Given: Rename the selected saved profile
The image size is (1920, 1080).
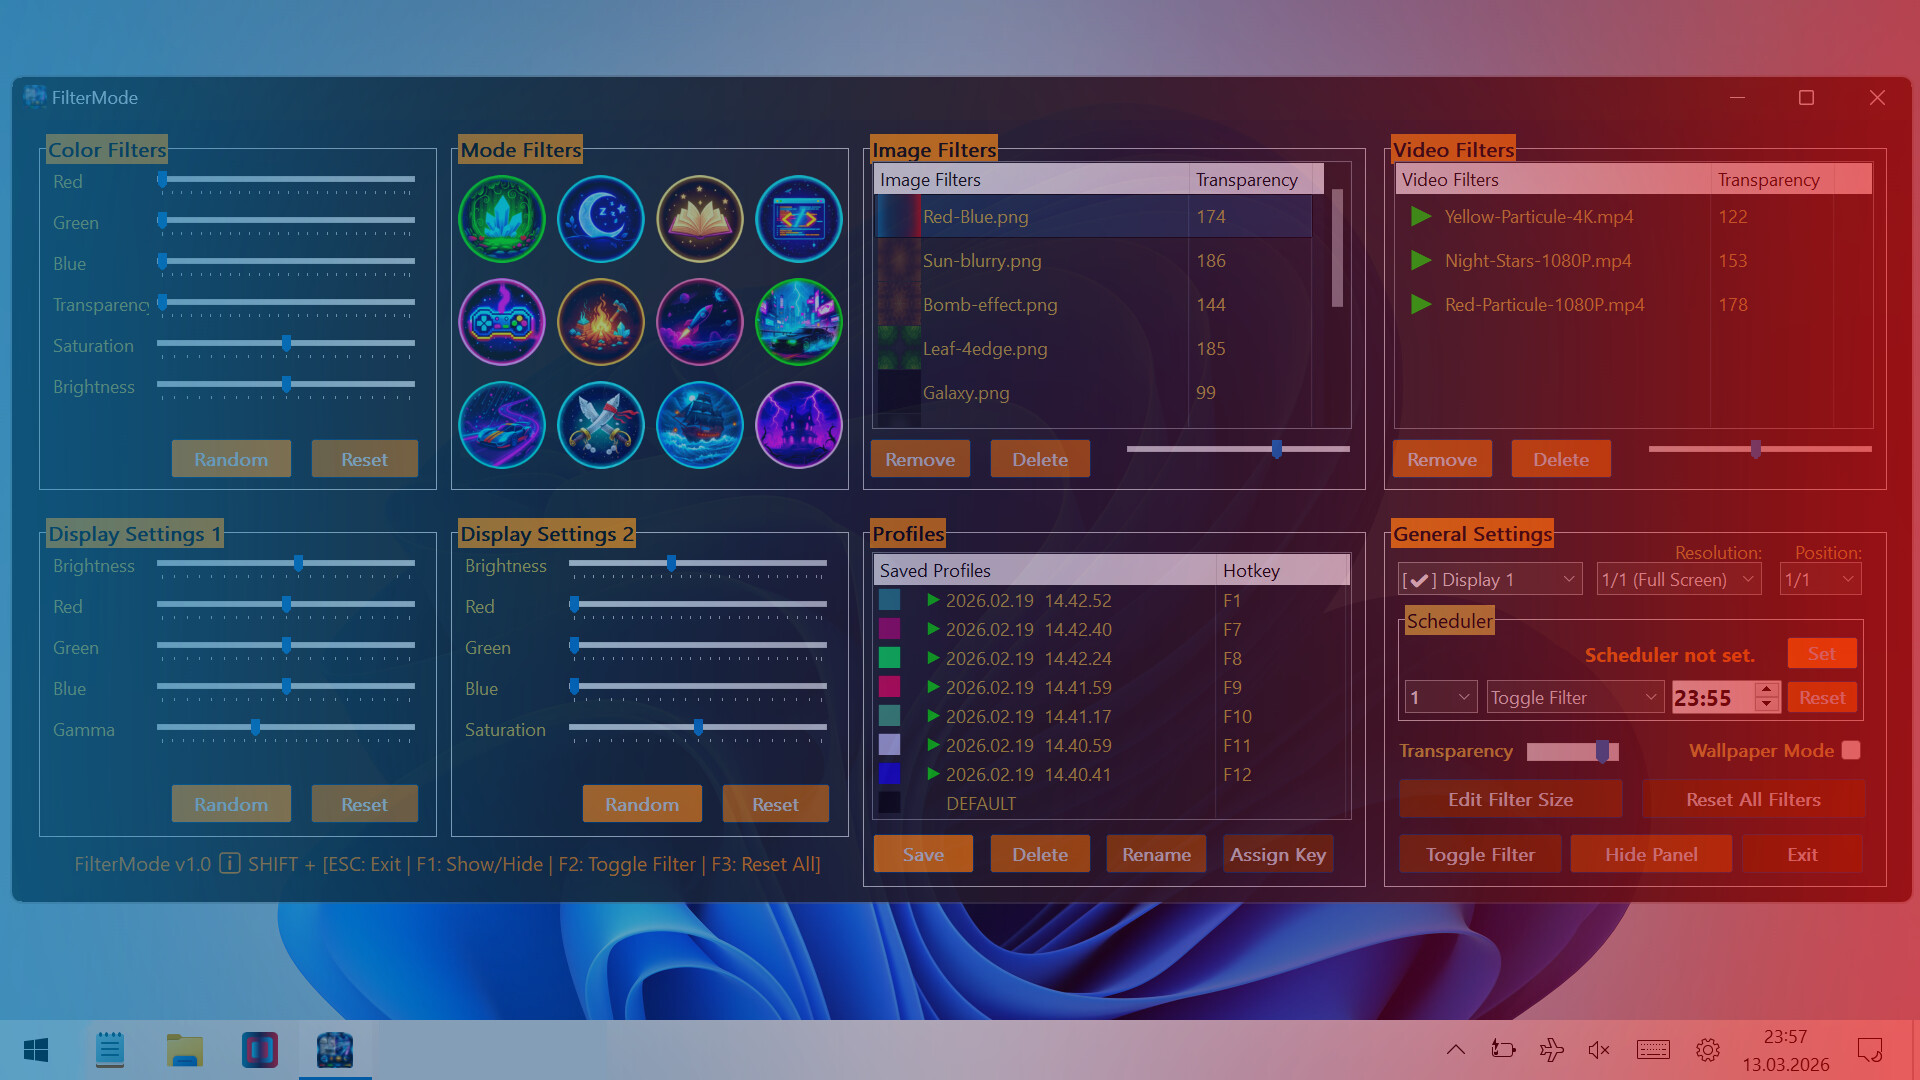Looking at the screenshot, I should 1156,853.
